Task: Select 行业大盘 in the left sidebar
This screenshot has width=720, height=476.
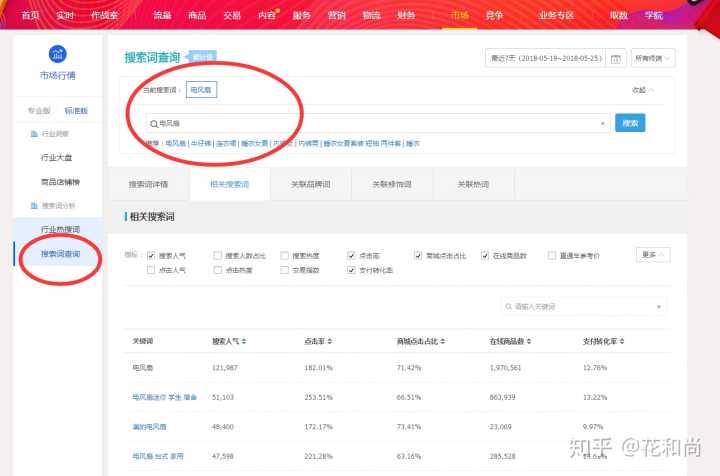Action: click(61, 157)
